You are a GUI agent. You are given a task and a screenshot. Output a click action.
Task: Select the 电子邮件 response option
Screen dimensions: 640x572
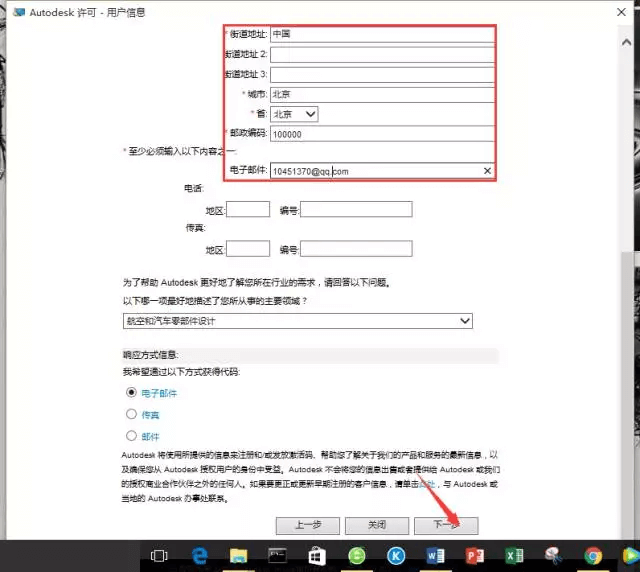(x=131, y=392)
